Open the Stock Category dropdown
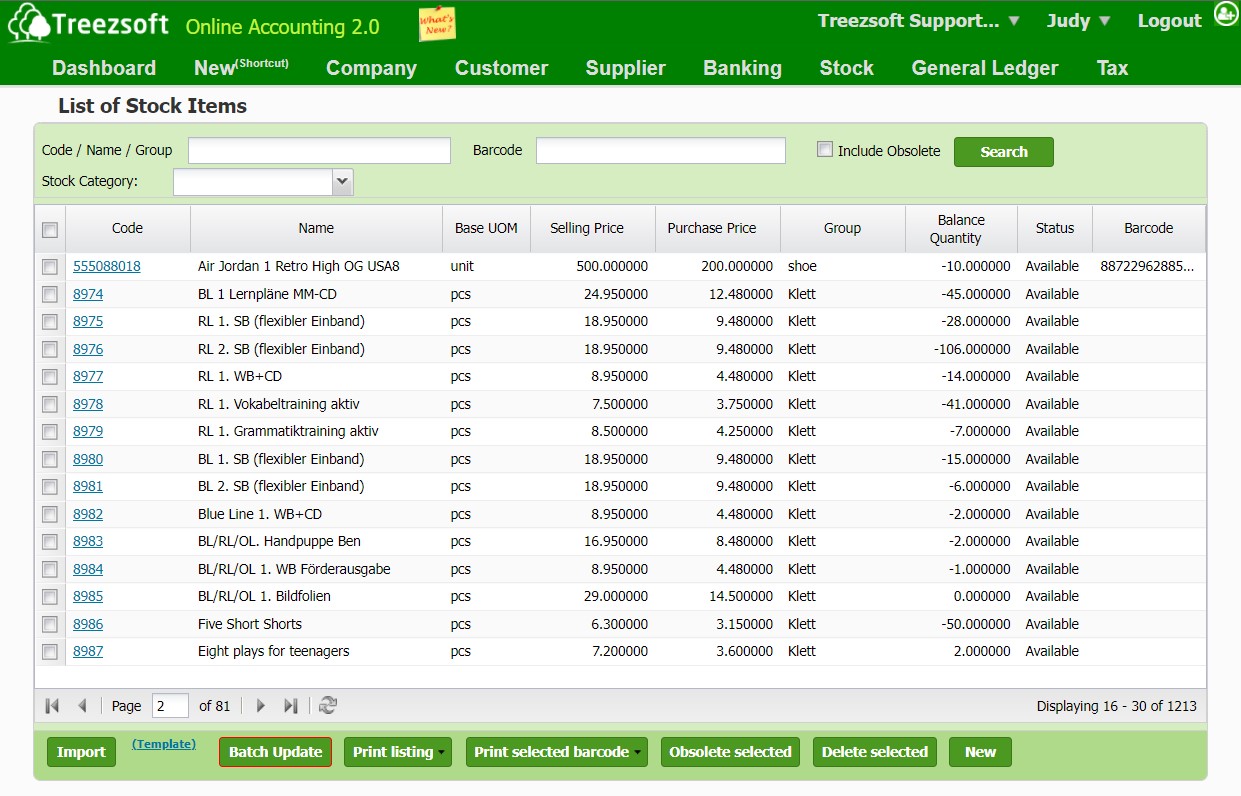Viewport: 1241px width, 796px height. 343,182
